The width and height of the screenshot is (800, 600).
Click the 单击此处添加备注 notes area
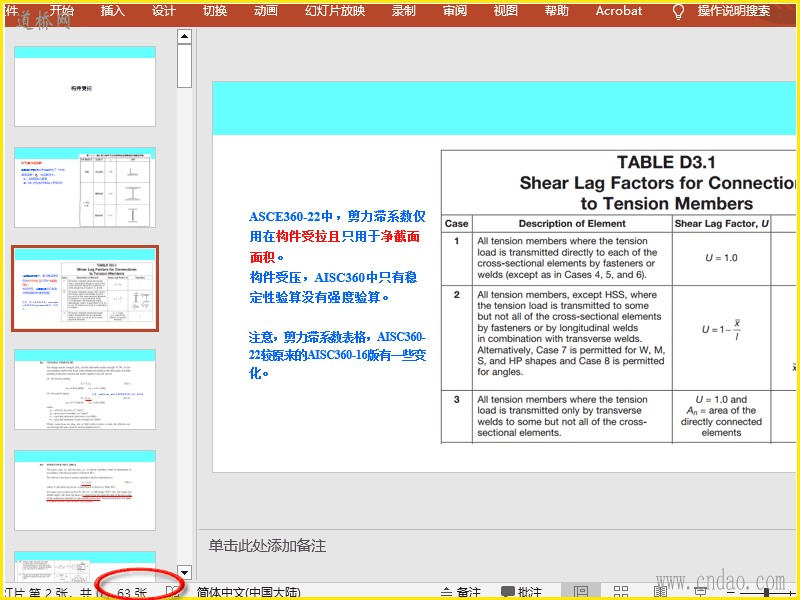tap(267, 546)
